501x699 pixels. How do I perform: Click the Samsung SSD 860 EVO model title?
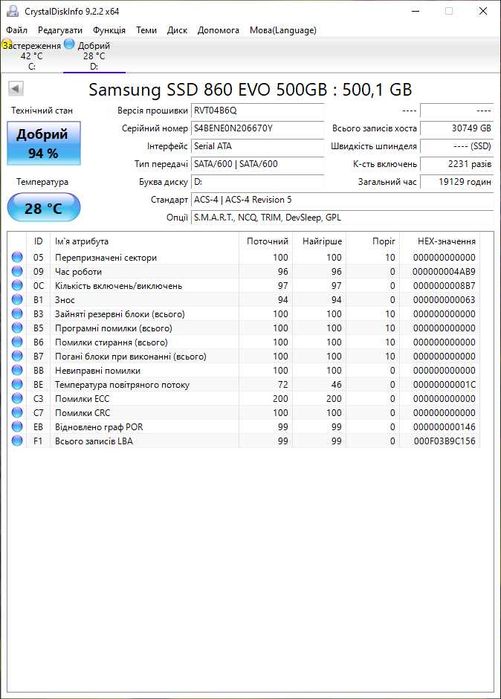250,89
